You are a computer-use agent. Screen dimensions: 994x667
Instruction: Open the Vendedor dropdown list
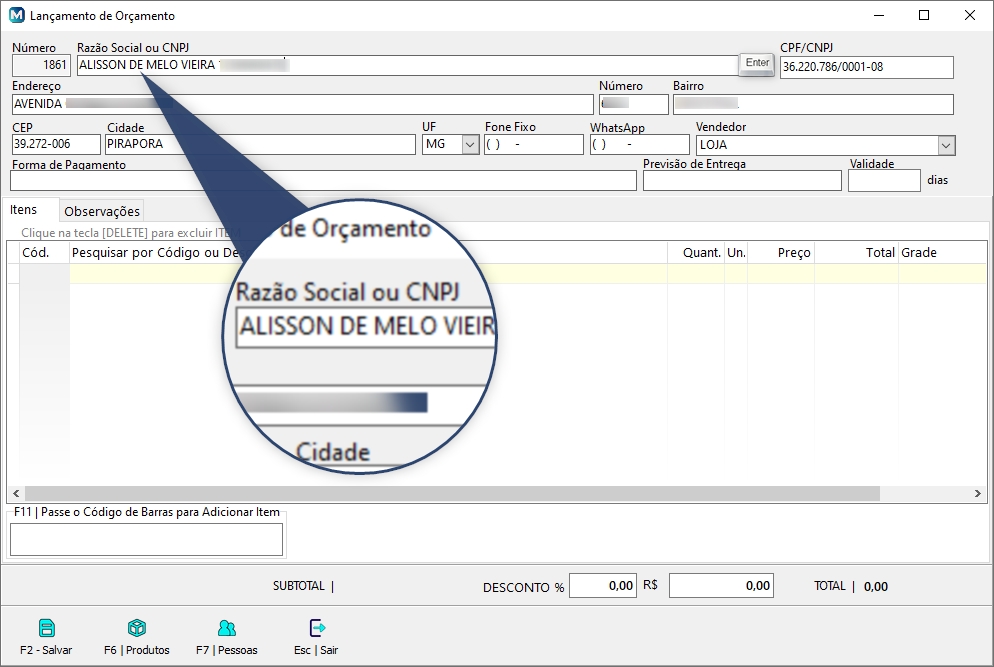point(946,145)
